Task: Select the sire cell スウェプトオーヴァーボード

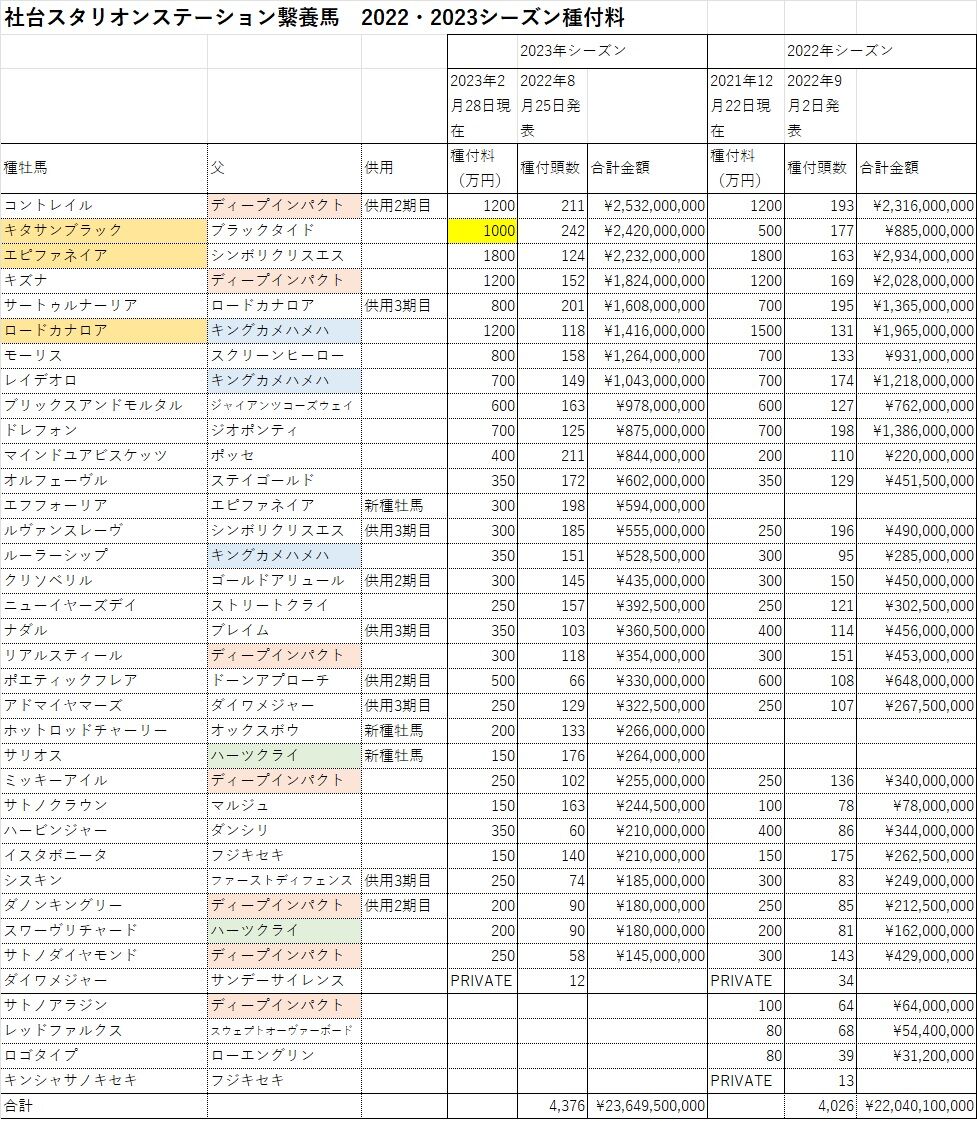Action: (x=284, y=1030)
